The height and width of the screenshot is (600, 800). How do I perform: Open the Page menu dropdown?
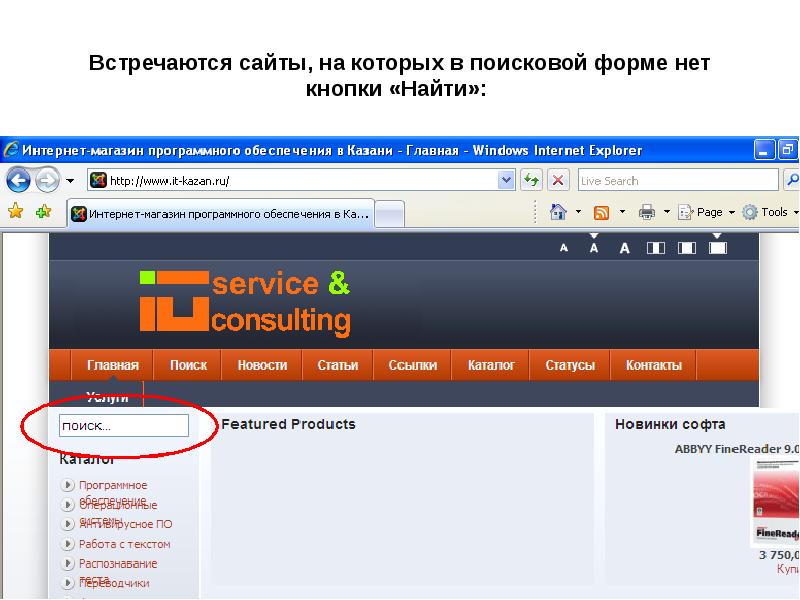709,212
